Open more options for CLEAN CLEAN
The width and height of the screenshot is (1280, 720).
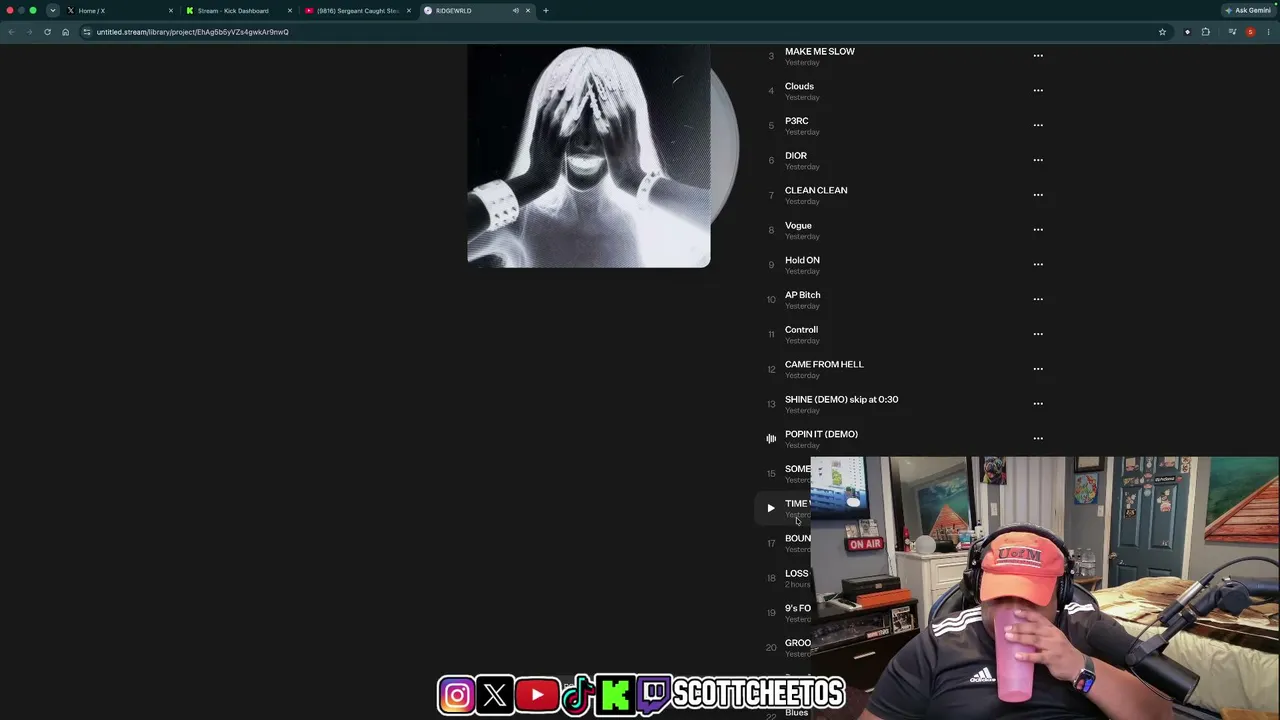point(1038,195)
